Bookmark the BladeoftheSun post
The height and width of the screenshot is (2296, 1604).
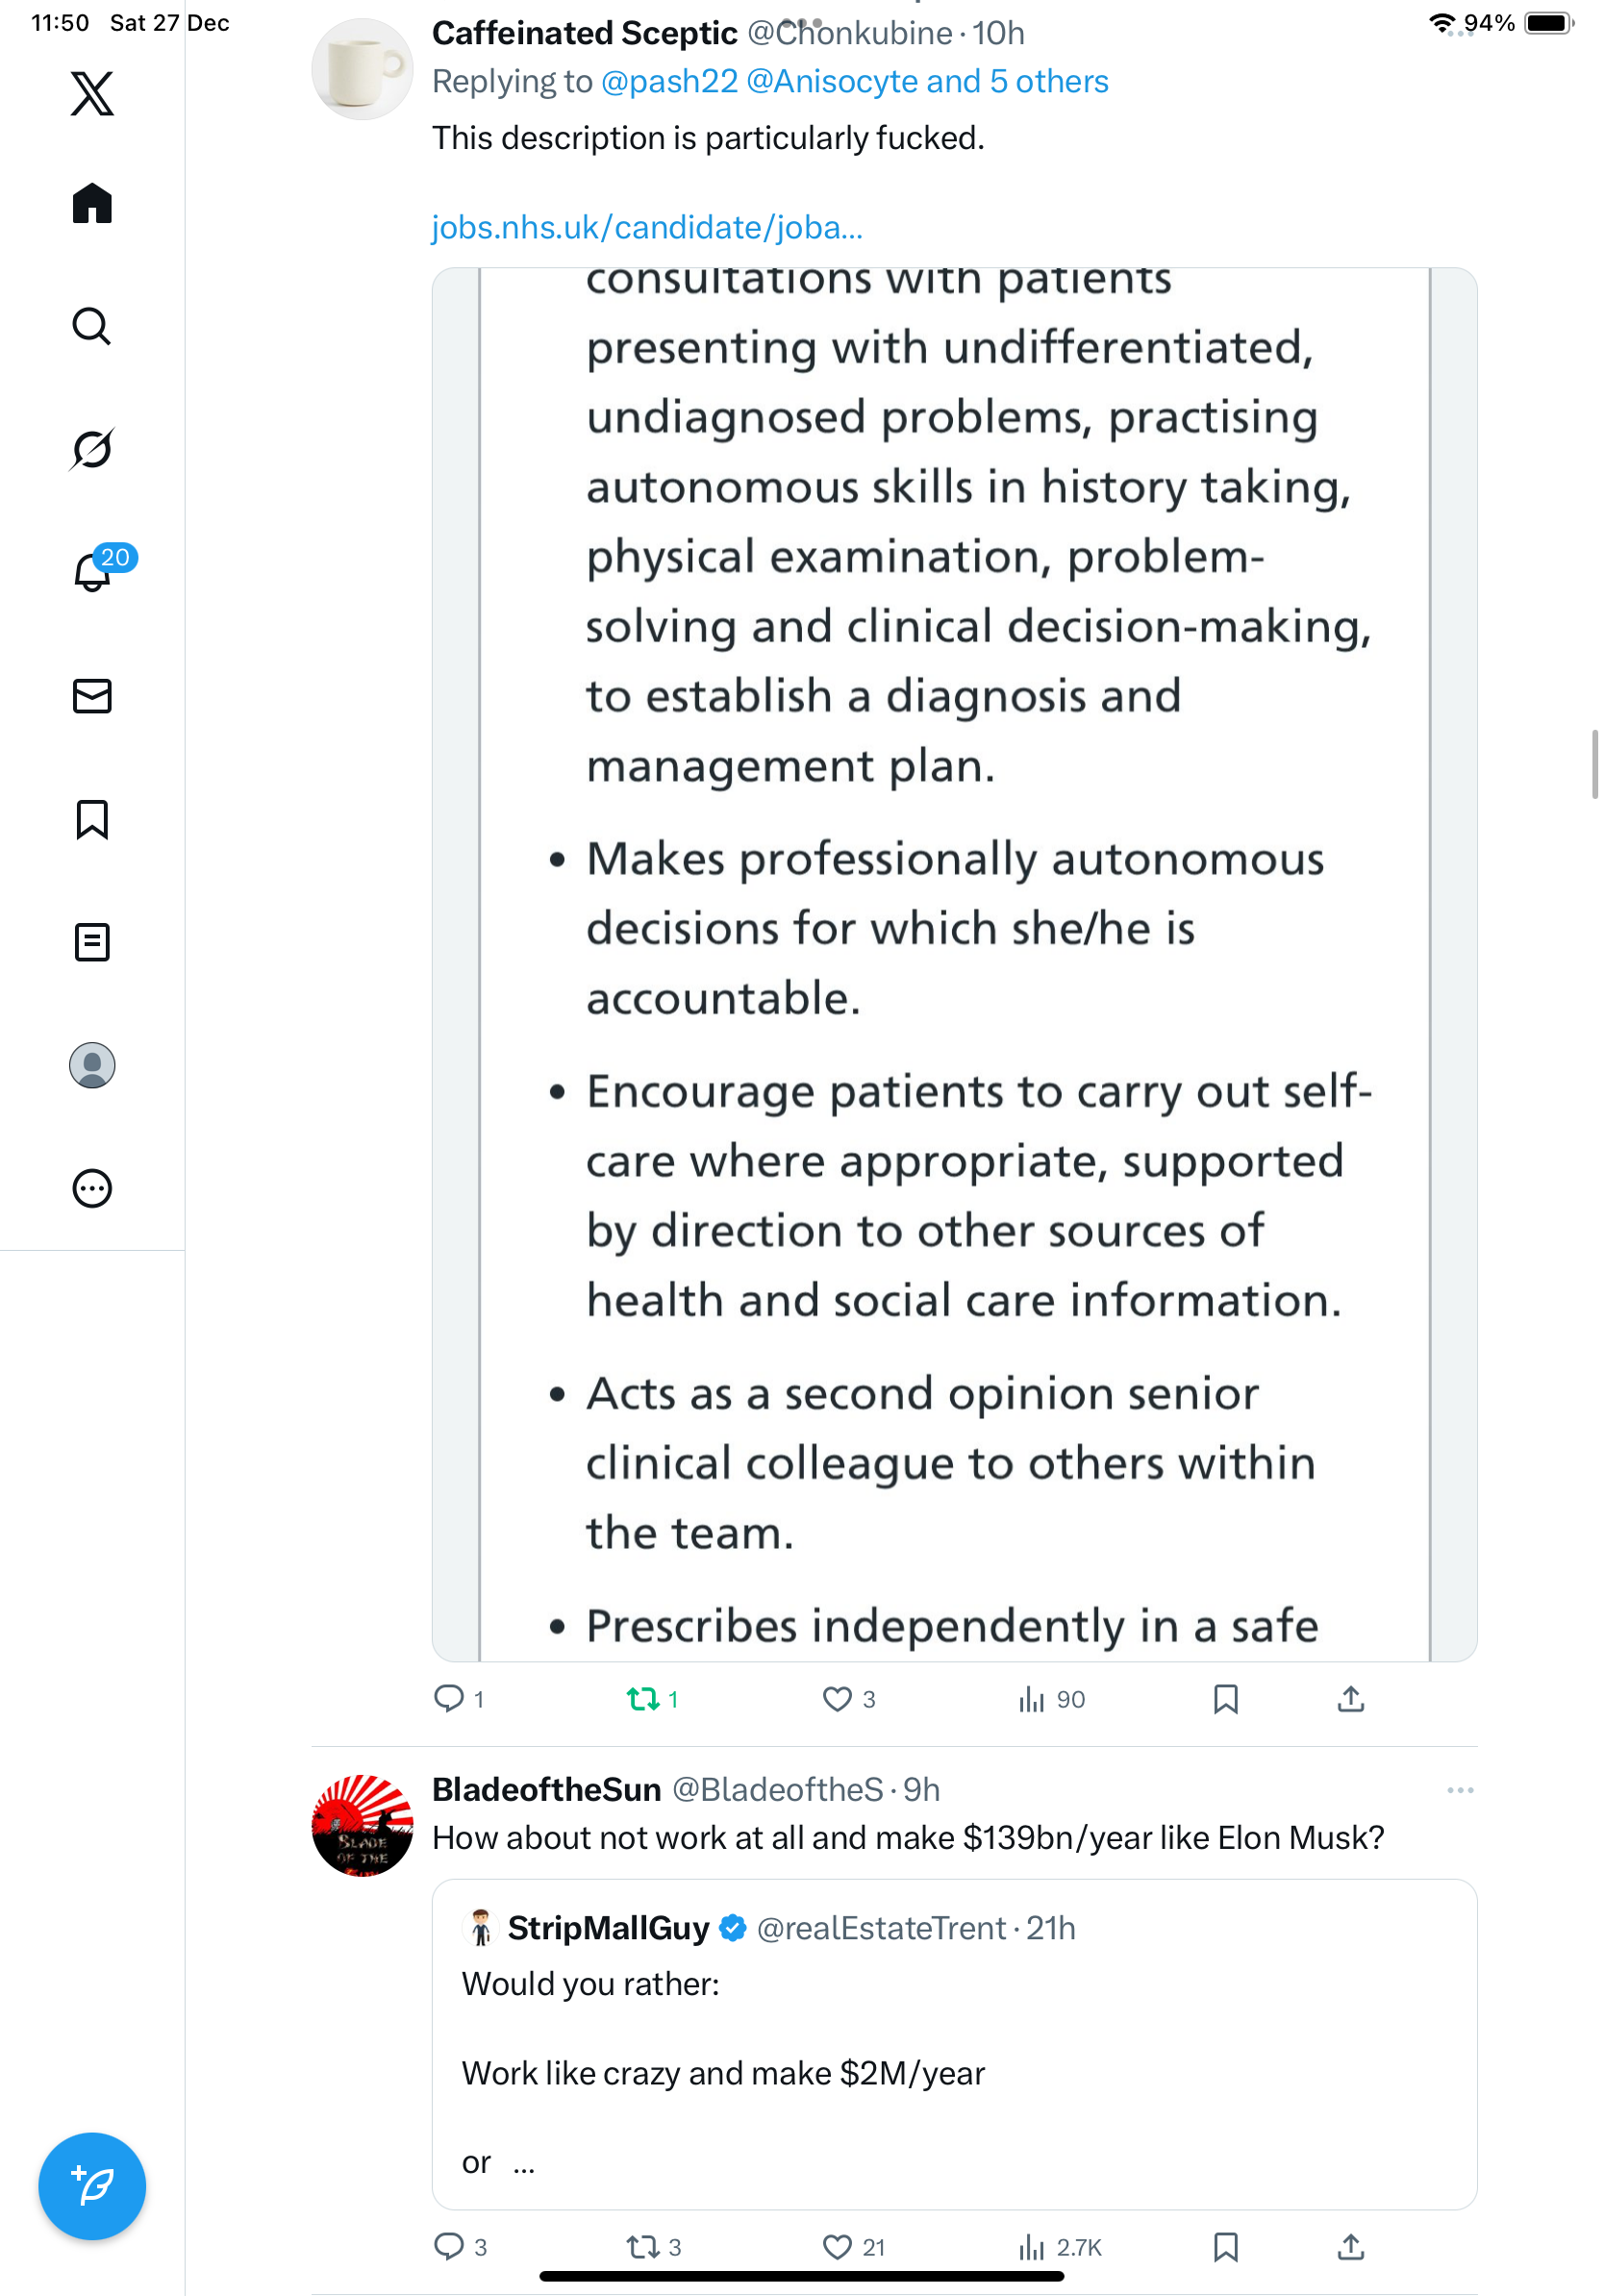point(1225,2247)
